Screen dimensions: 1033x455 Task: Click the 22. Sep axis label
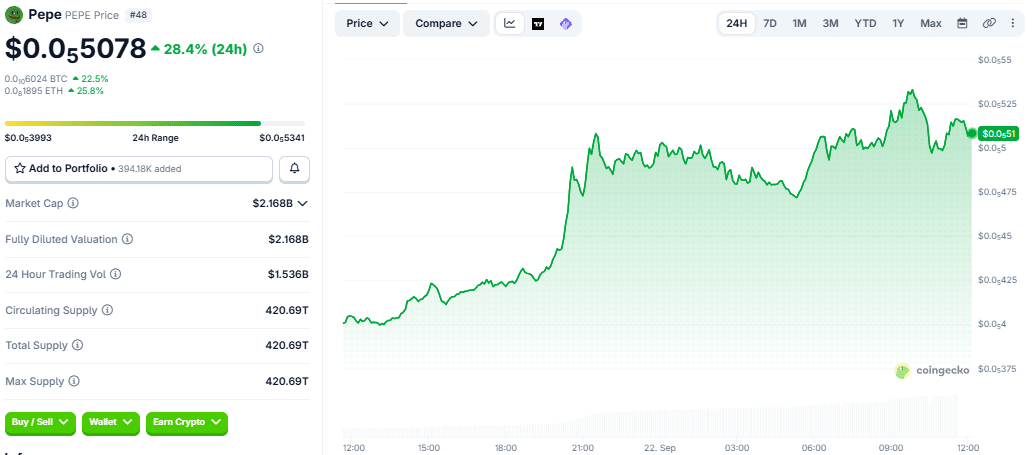[659, 448]
